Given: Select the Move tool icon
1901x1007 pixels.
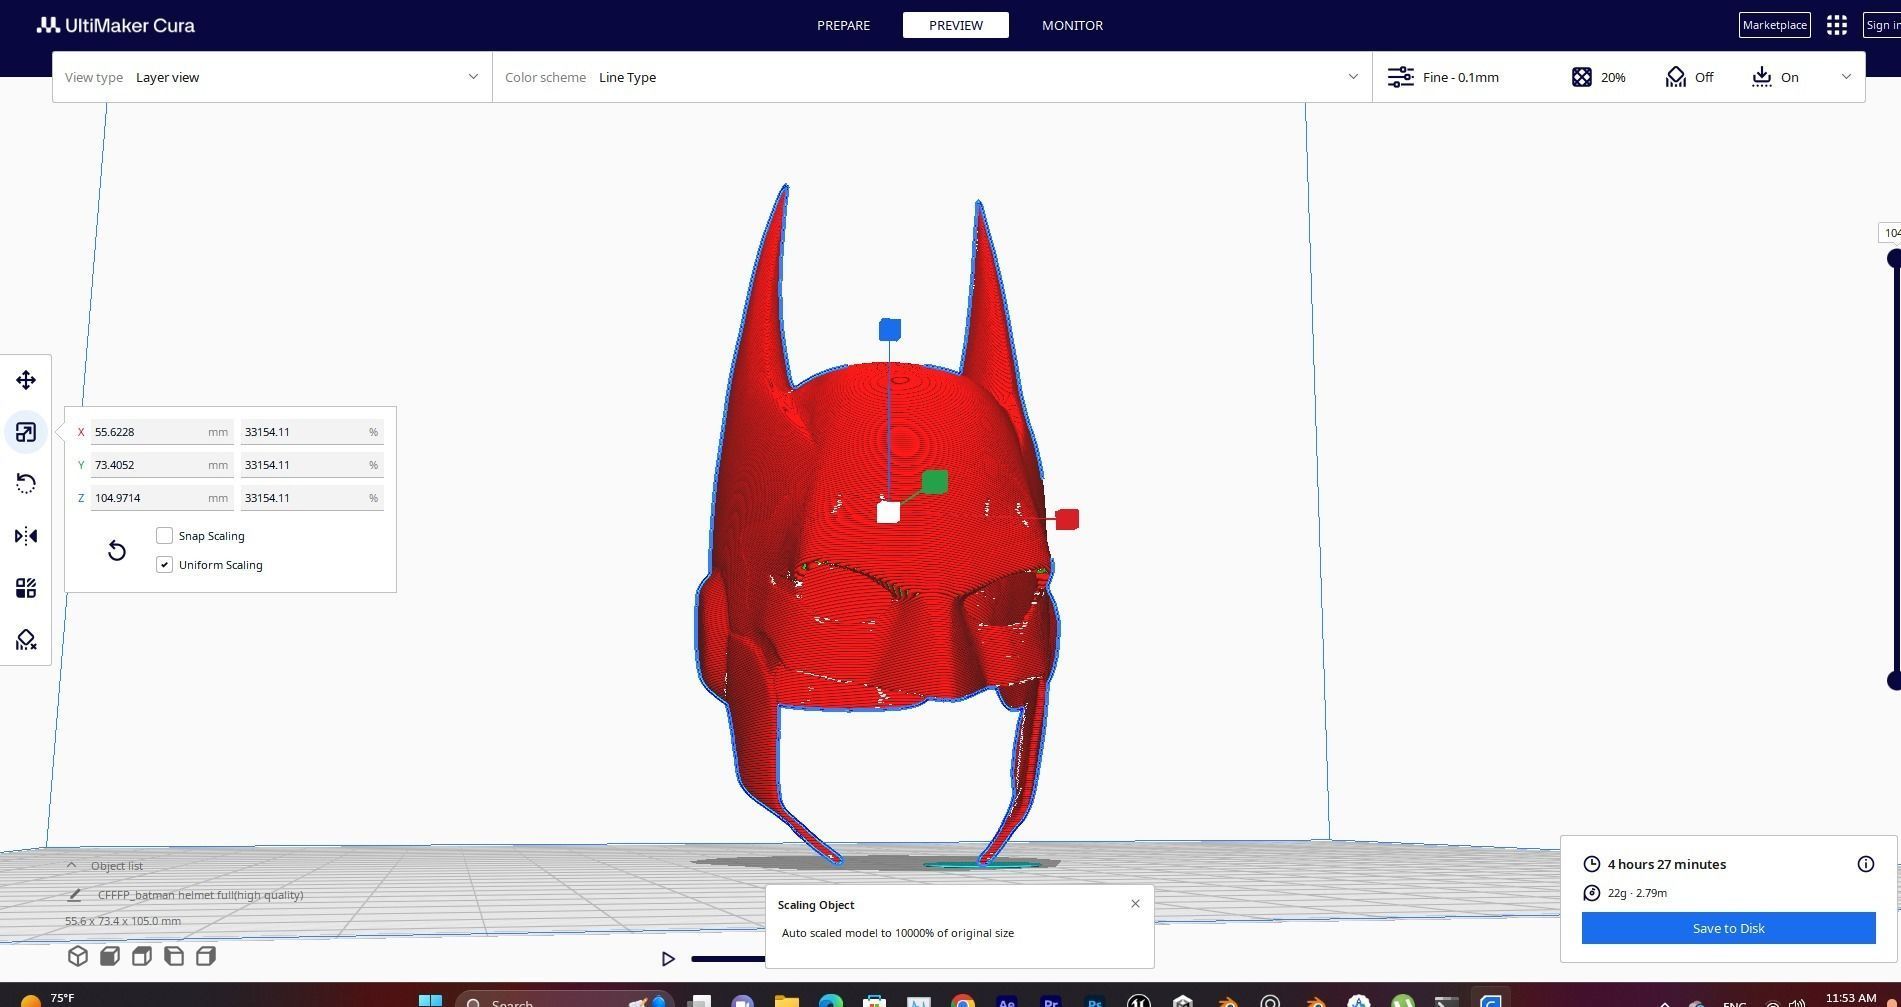Looking at the screenshot, I should point(26,380).
